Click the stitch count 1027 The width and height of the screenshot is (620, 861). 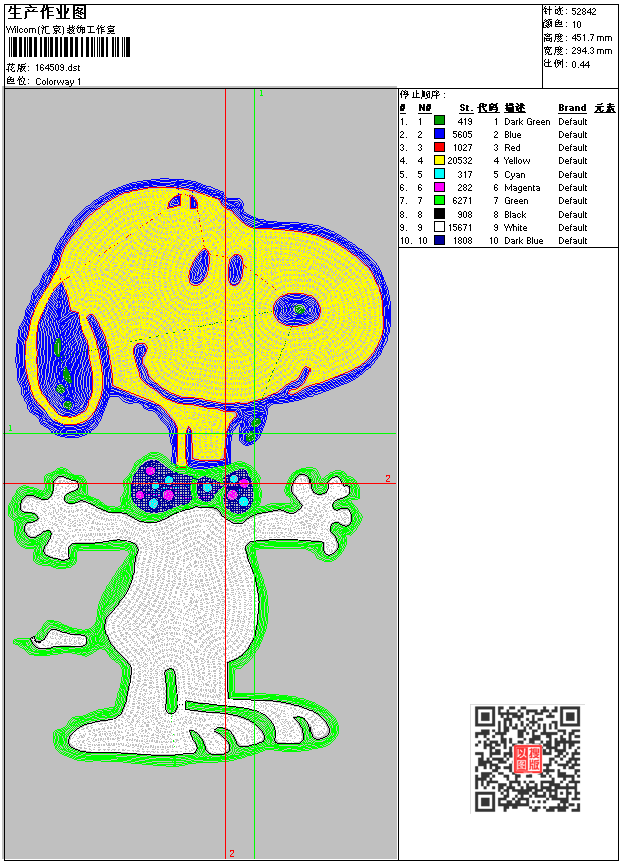pos(462,148)
